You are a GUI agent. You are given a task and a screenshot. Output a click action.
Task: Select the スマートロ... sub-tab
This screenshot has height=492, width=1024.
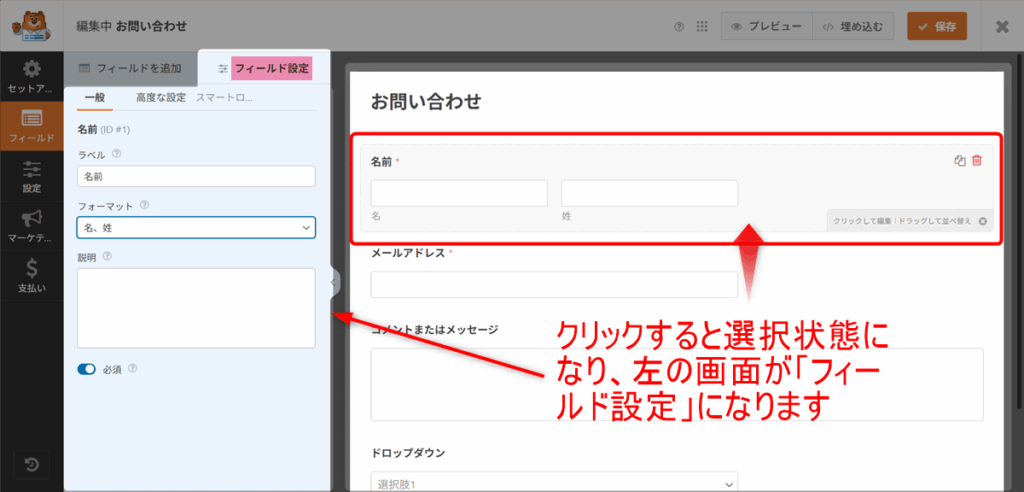225,98
